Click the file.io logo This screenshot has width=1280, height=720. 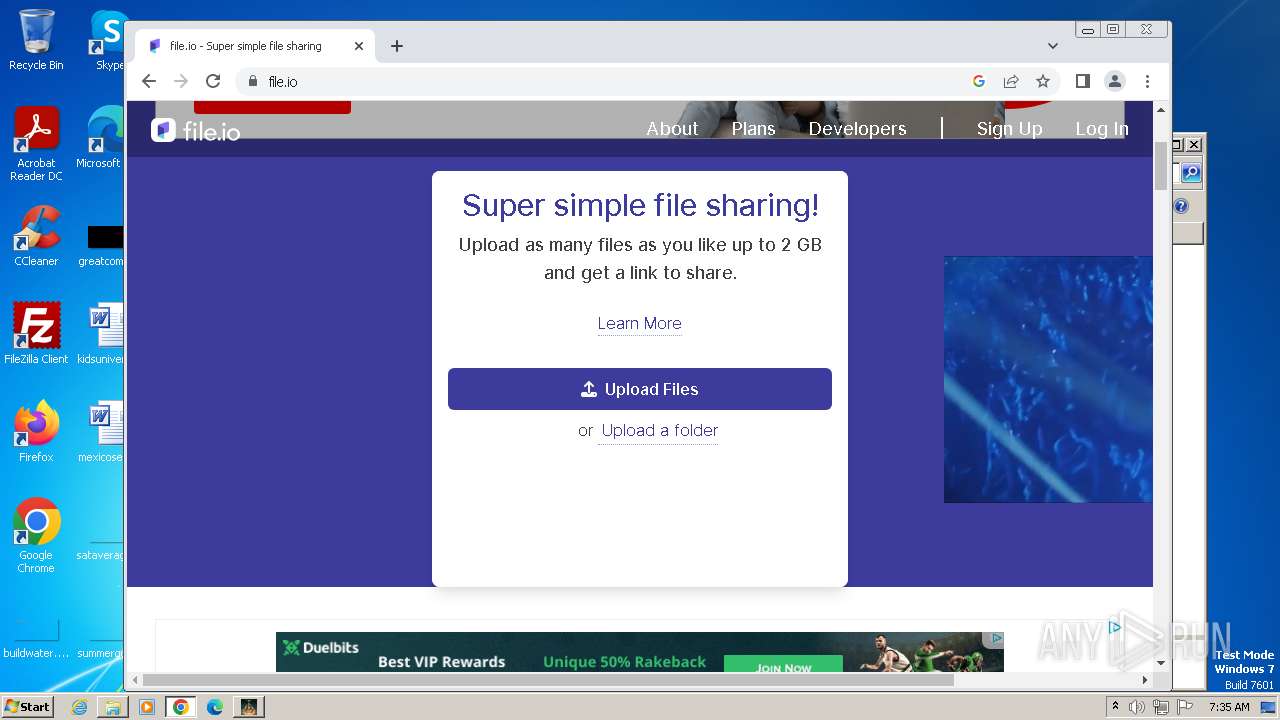tap(196, 130)
